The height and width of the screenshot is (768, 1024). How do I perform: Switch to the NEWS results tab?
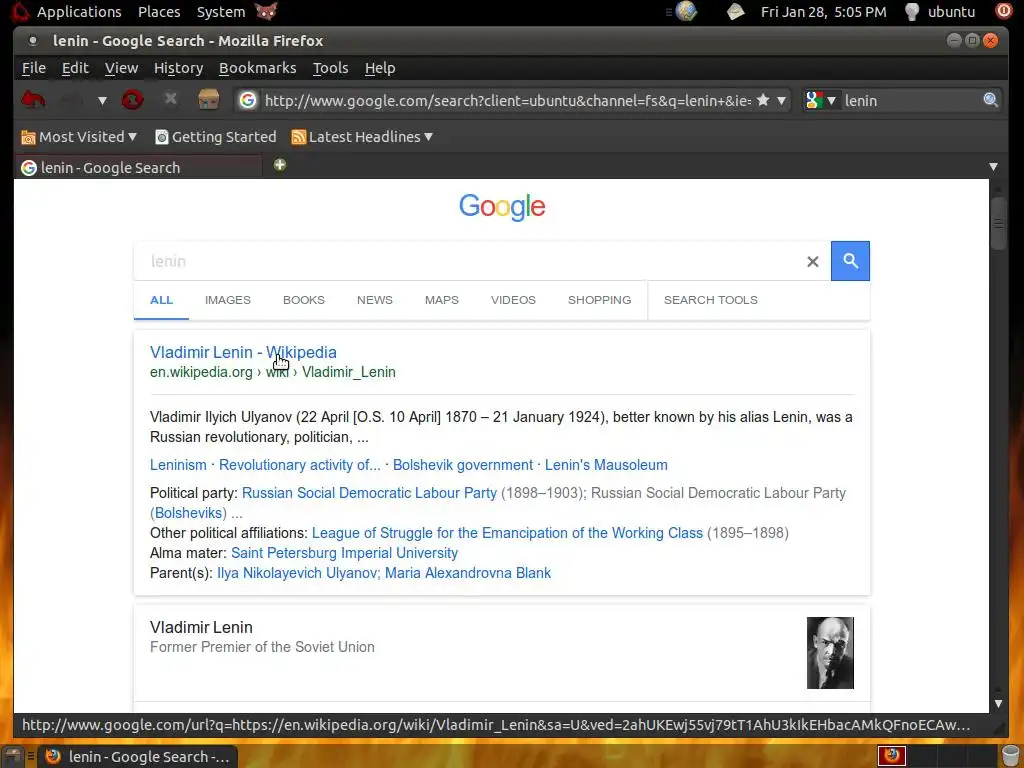(x=375, y=300)
